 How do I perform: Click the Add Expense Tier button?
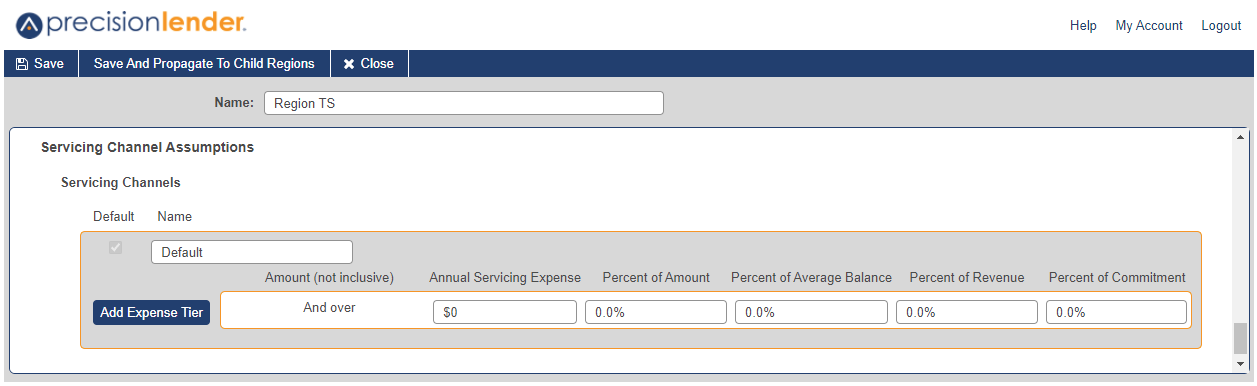click(x=151, y=313)
